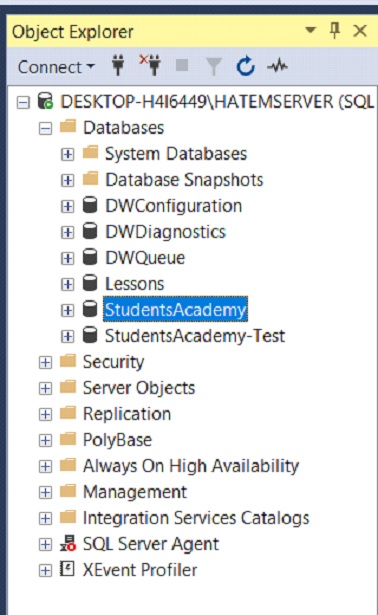Toggle the auto-hide pin icon
Image resolution: width=378 pixels, height=615 pixels.
[334, 30]
